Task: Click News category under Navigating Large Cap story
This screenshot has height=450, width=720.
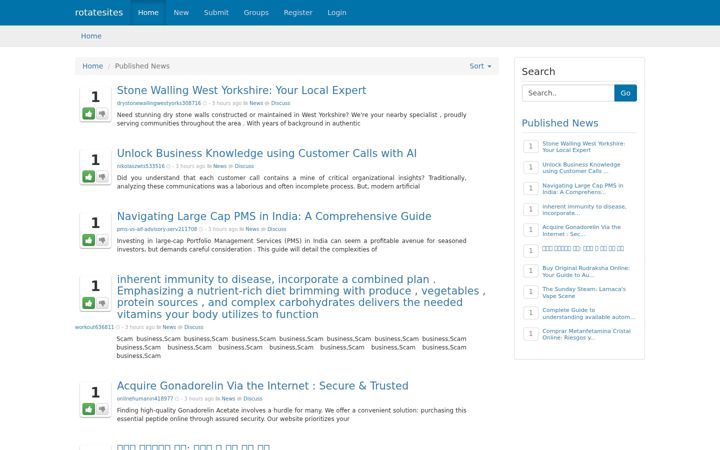Action: (252, 229)
